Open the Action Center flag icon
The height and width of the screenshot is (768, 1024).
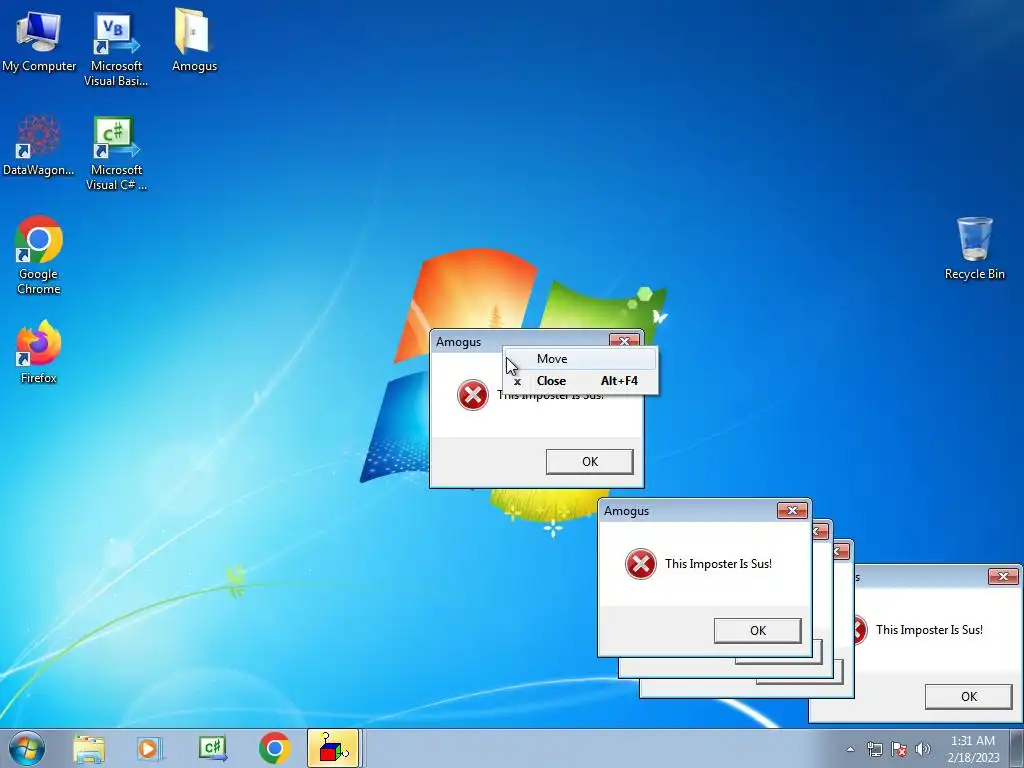tap(899, 749)
